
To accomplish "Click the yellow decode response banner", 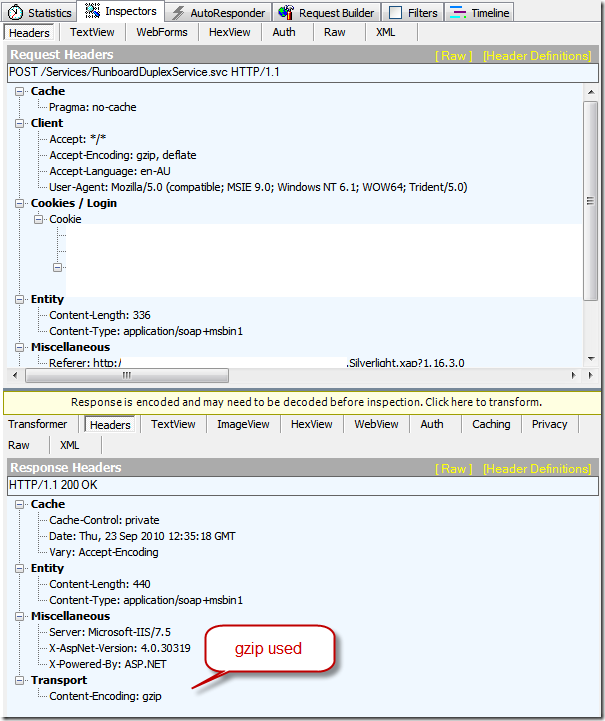I will [302, 402].
